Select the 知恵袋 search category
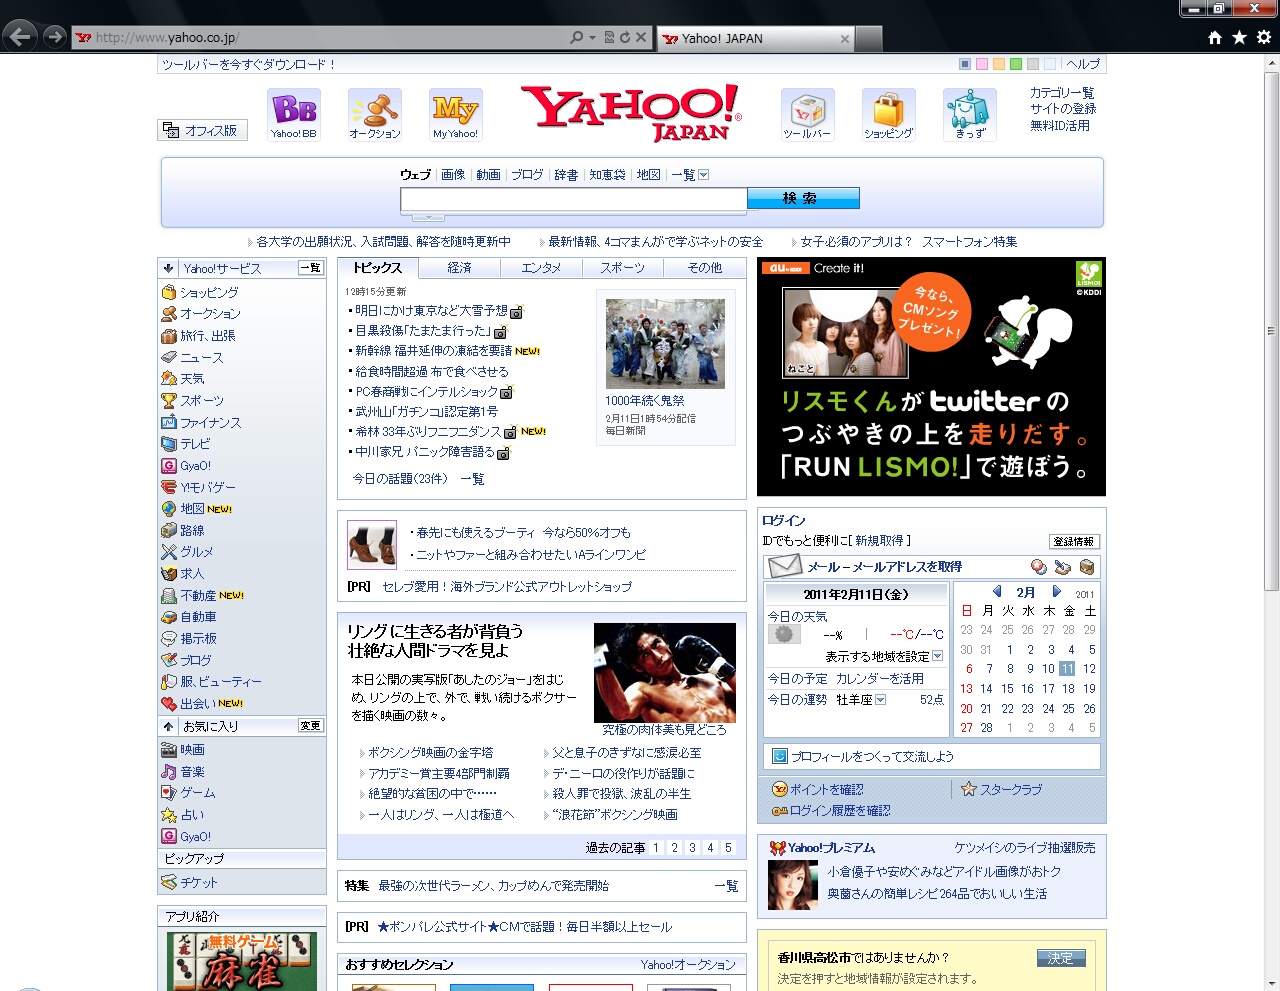 coord(607,175)
